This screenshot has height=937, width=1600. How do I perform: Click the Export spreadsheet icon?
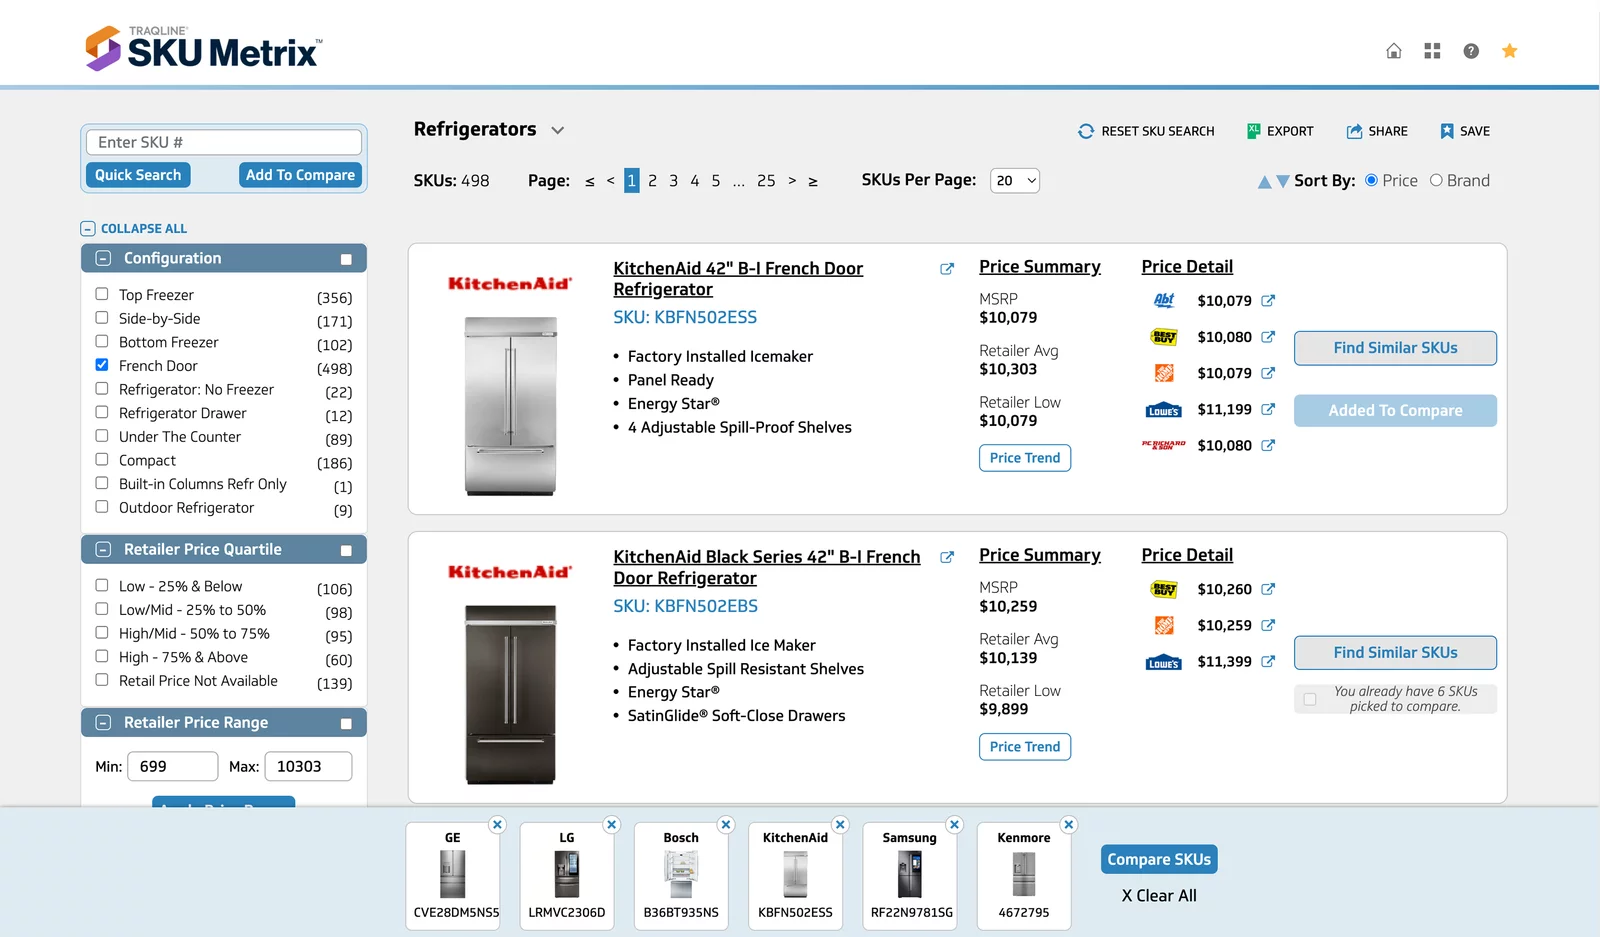(x=1254, y=131)
